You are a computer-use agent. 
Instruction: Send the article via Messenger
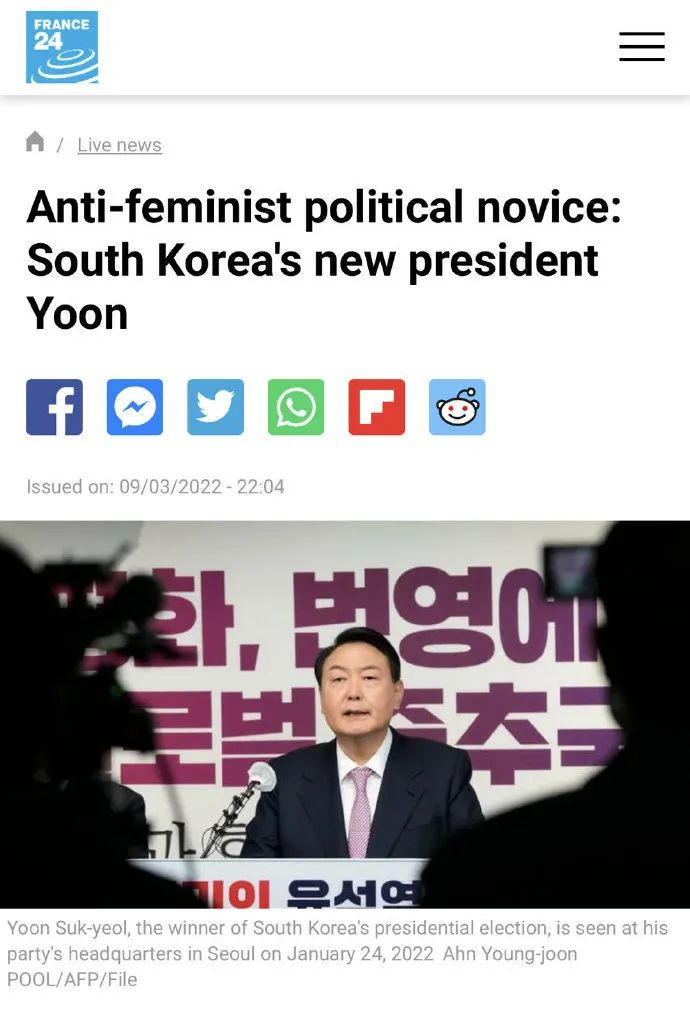tap(135, 407)
